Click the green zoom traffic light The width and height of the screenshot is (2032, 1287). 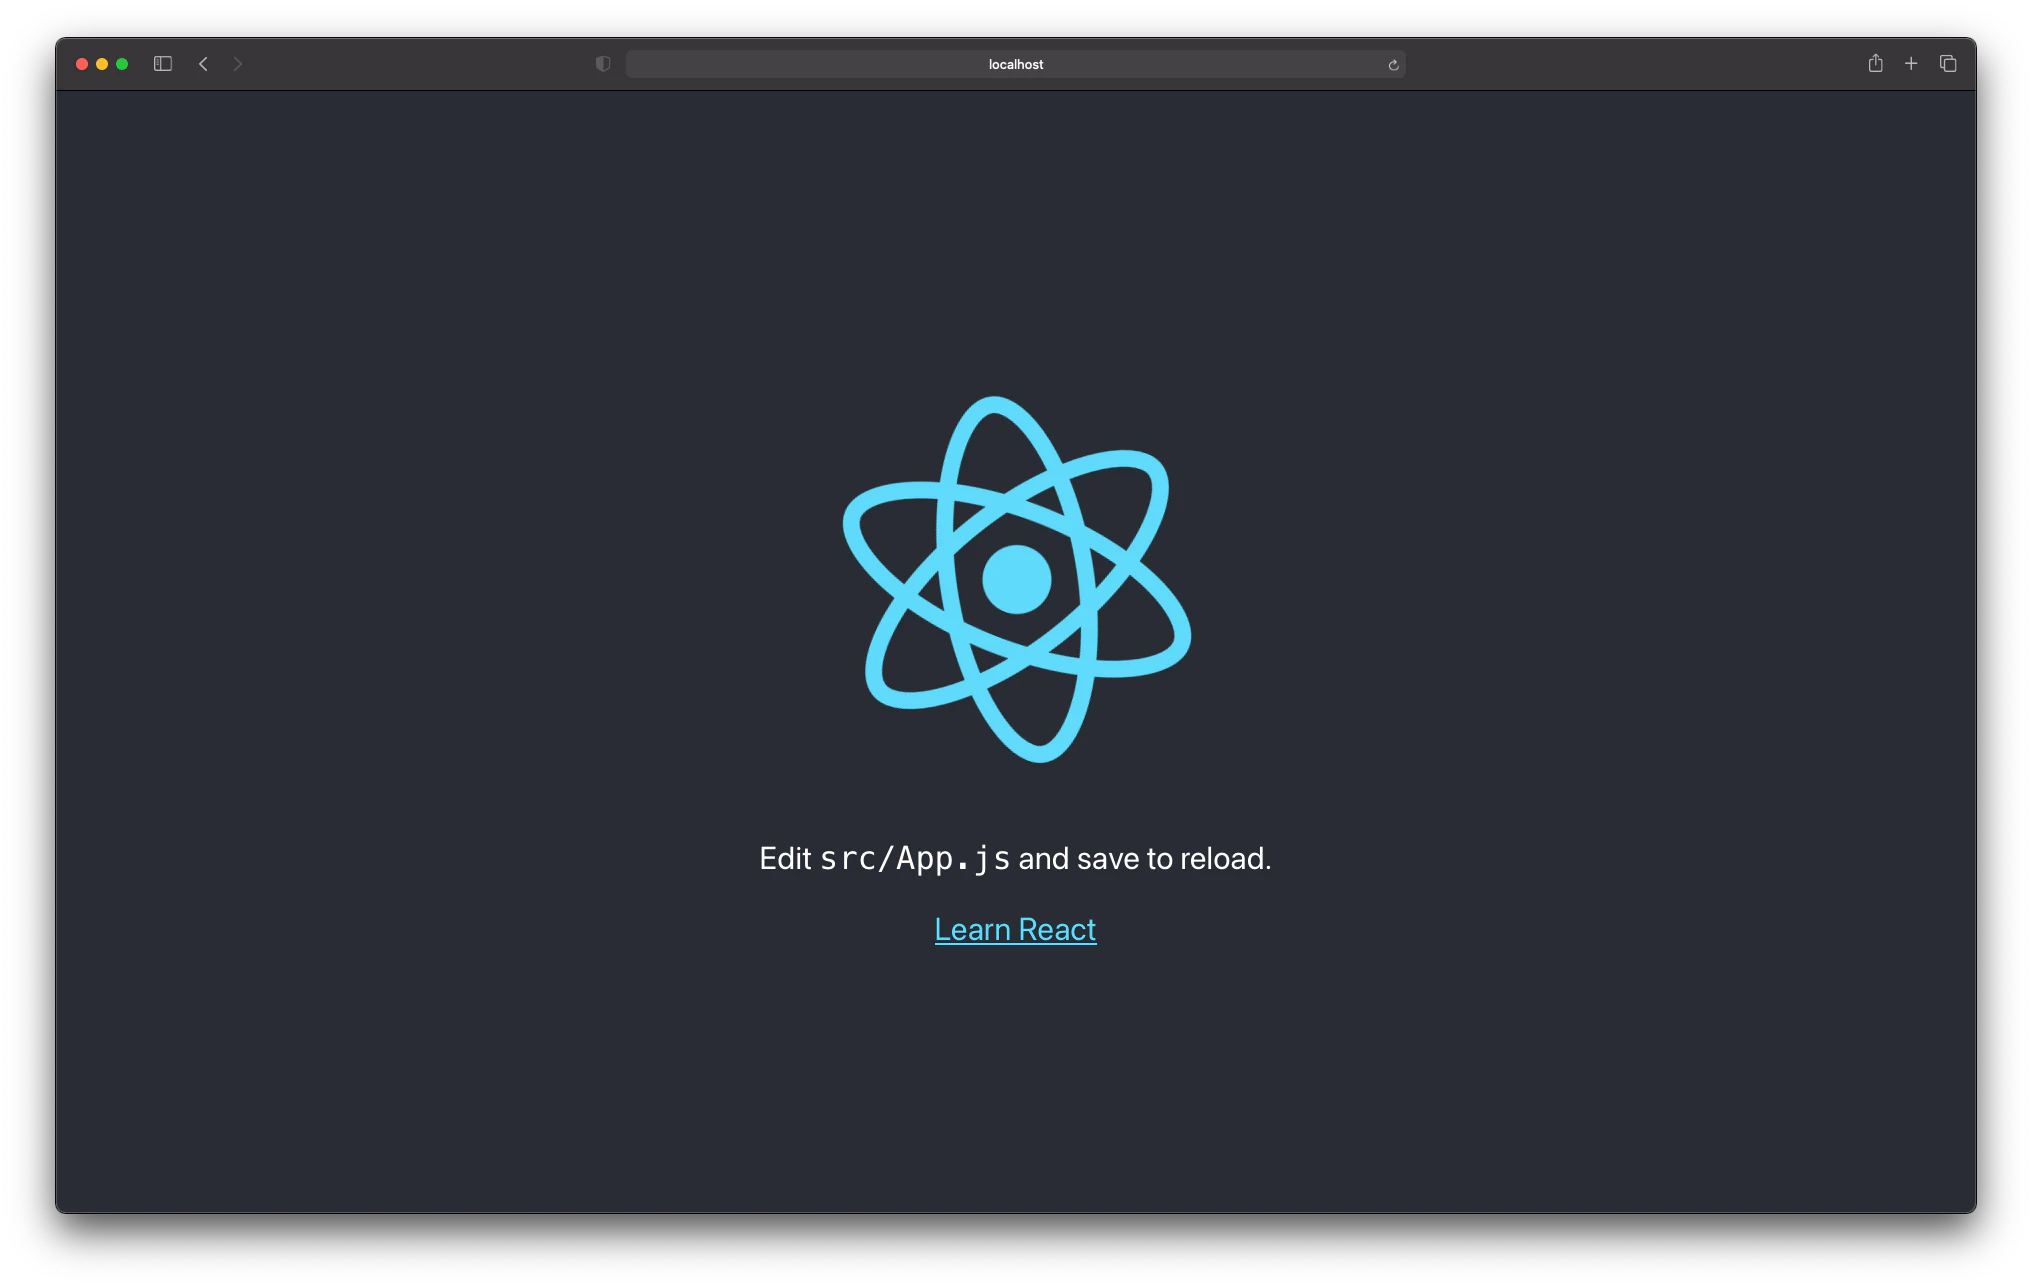pyautogui.click(x=121, y=63)
